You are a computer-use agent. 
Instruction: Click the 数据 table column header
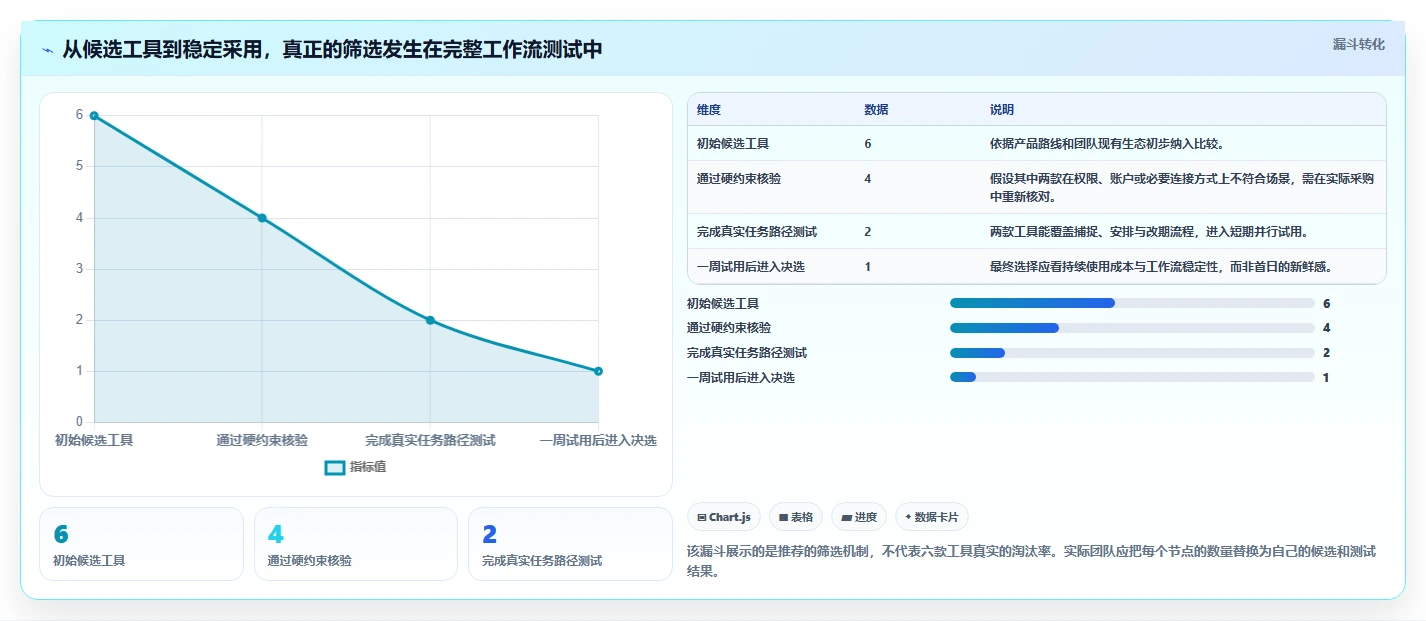(x=876, y=110)
